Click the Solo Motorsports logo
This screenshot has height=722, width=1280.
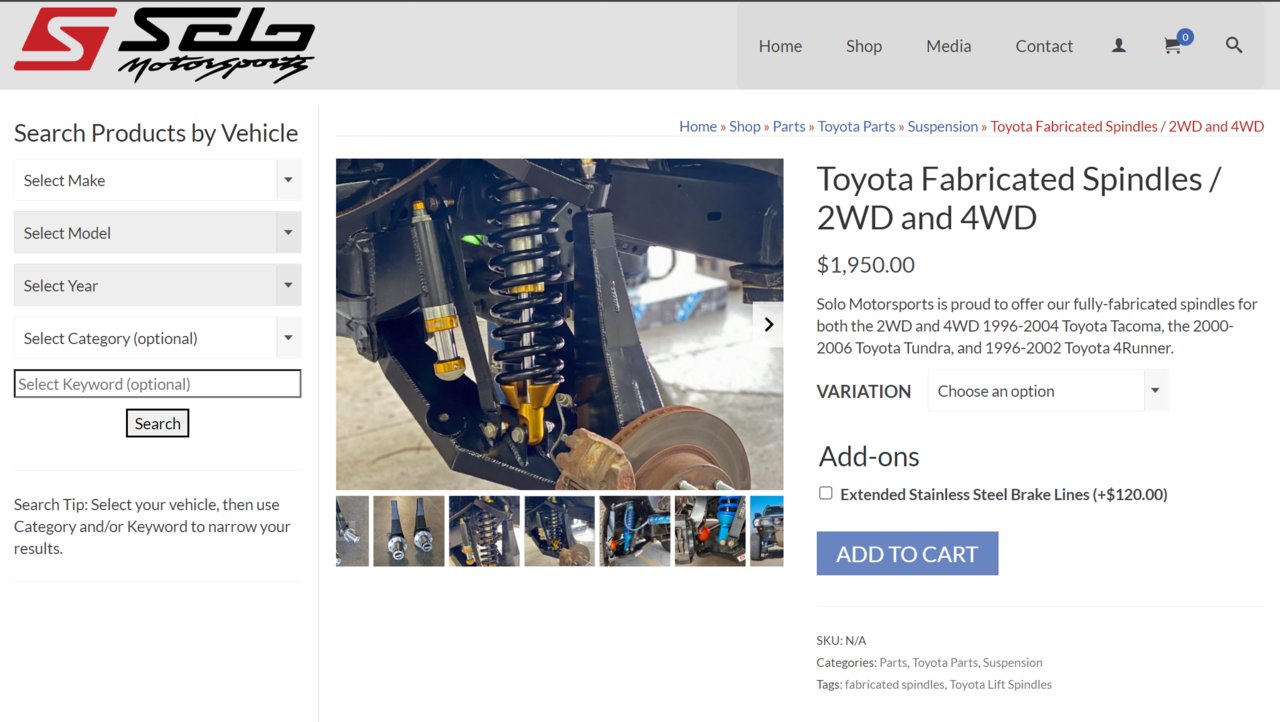(165, 45)
